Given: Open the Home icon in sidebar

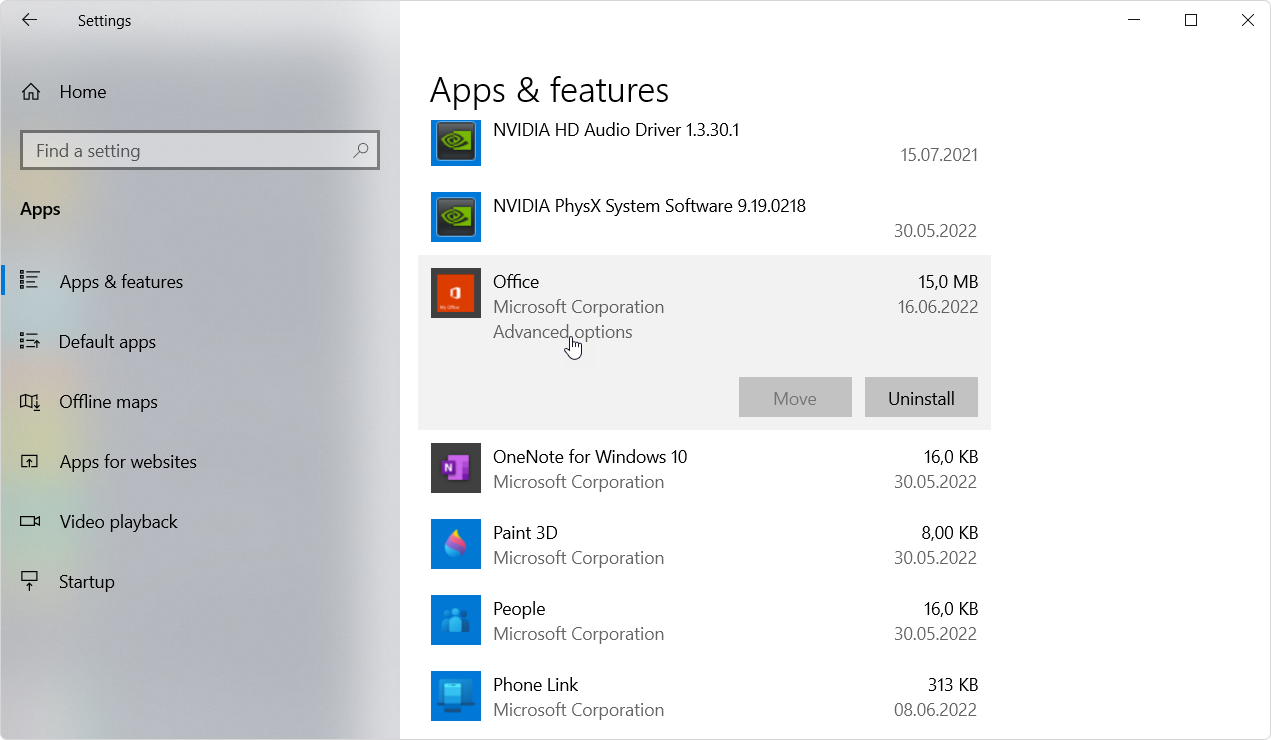Looking at the screenshot, I should click(31, 92).
